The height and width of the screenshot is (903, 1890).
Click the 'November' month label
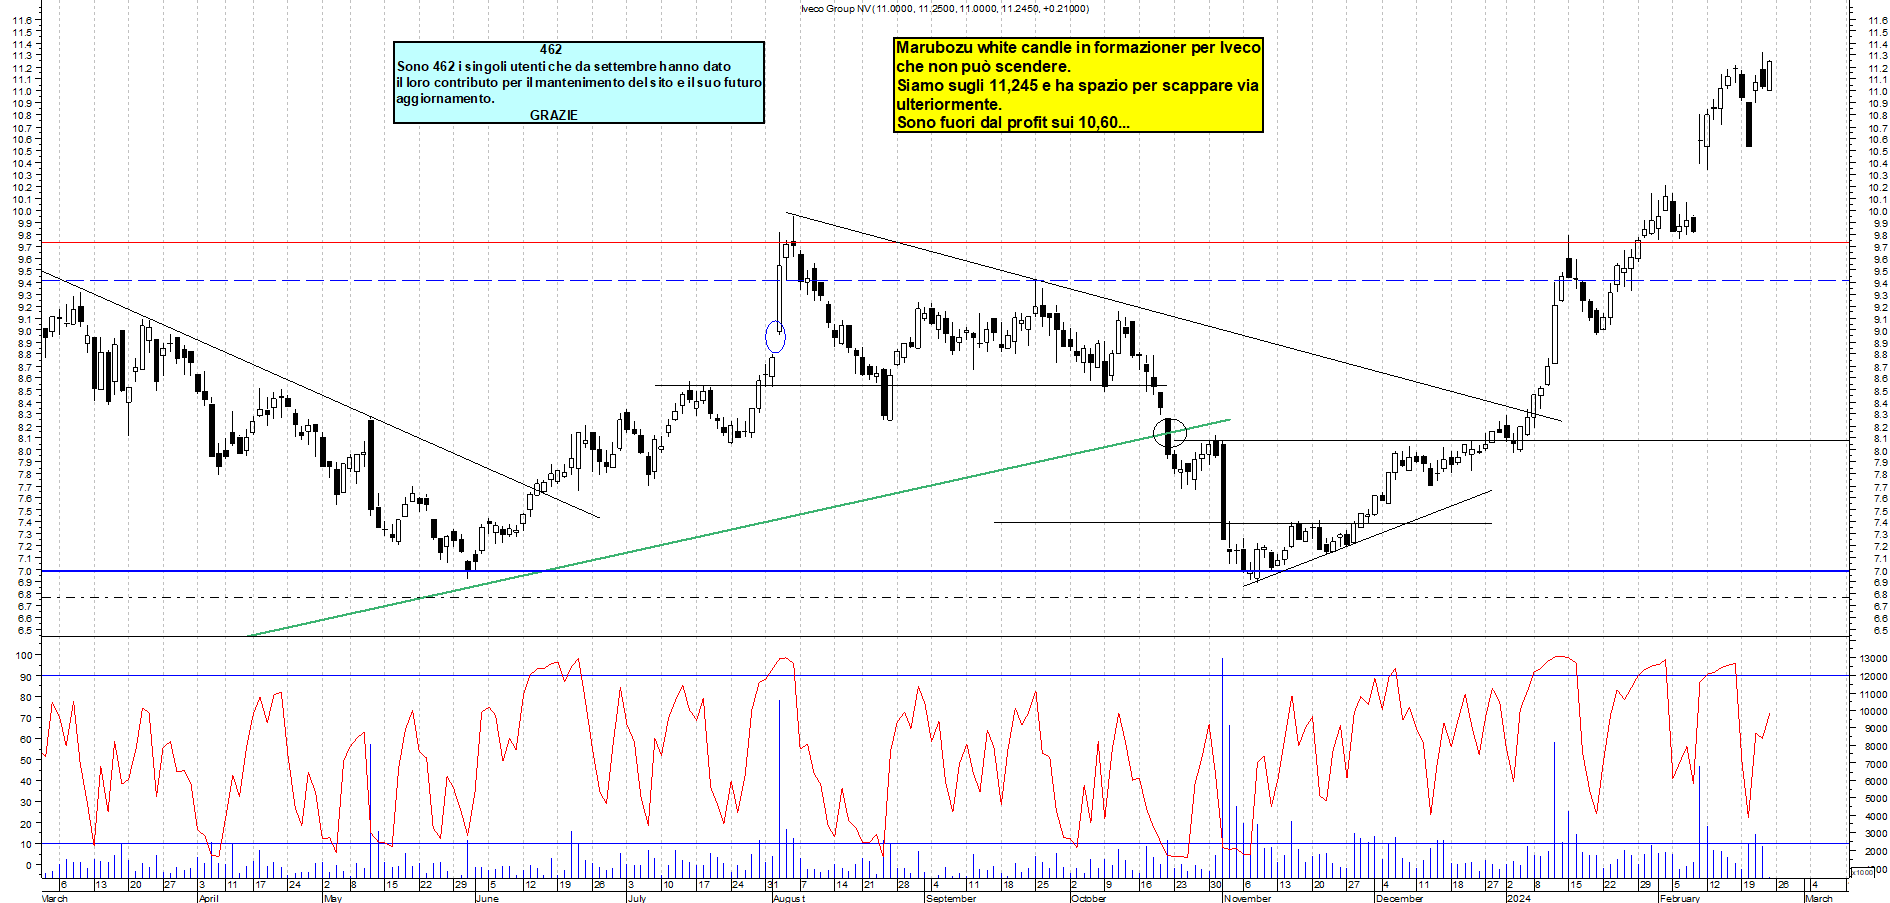pyautogui.click(x=1247, y=898)
